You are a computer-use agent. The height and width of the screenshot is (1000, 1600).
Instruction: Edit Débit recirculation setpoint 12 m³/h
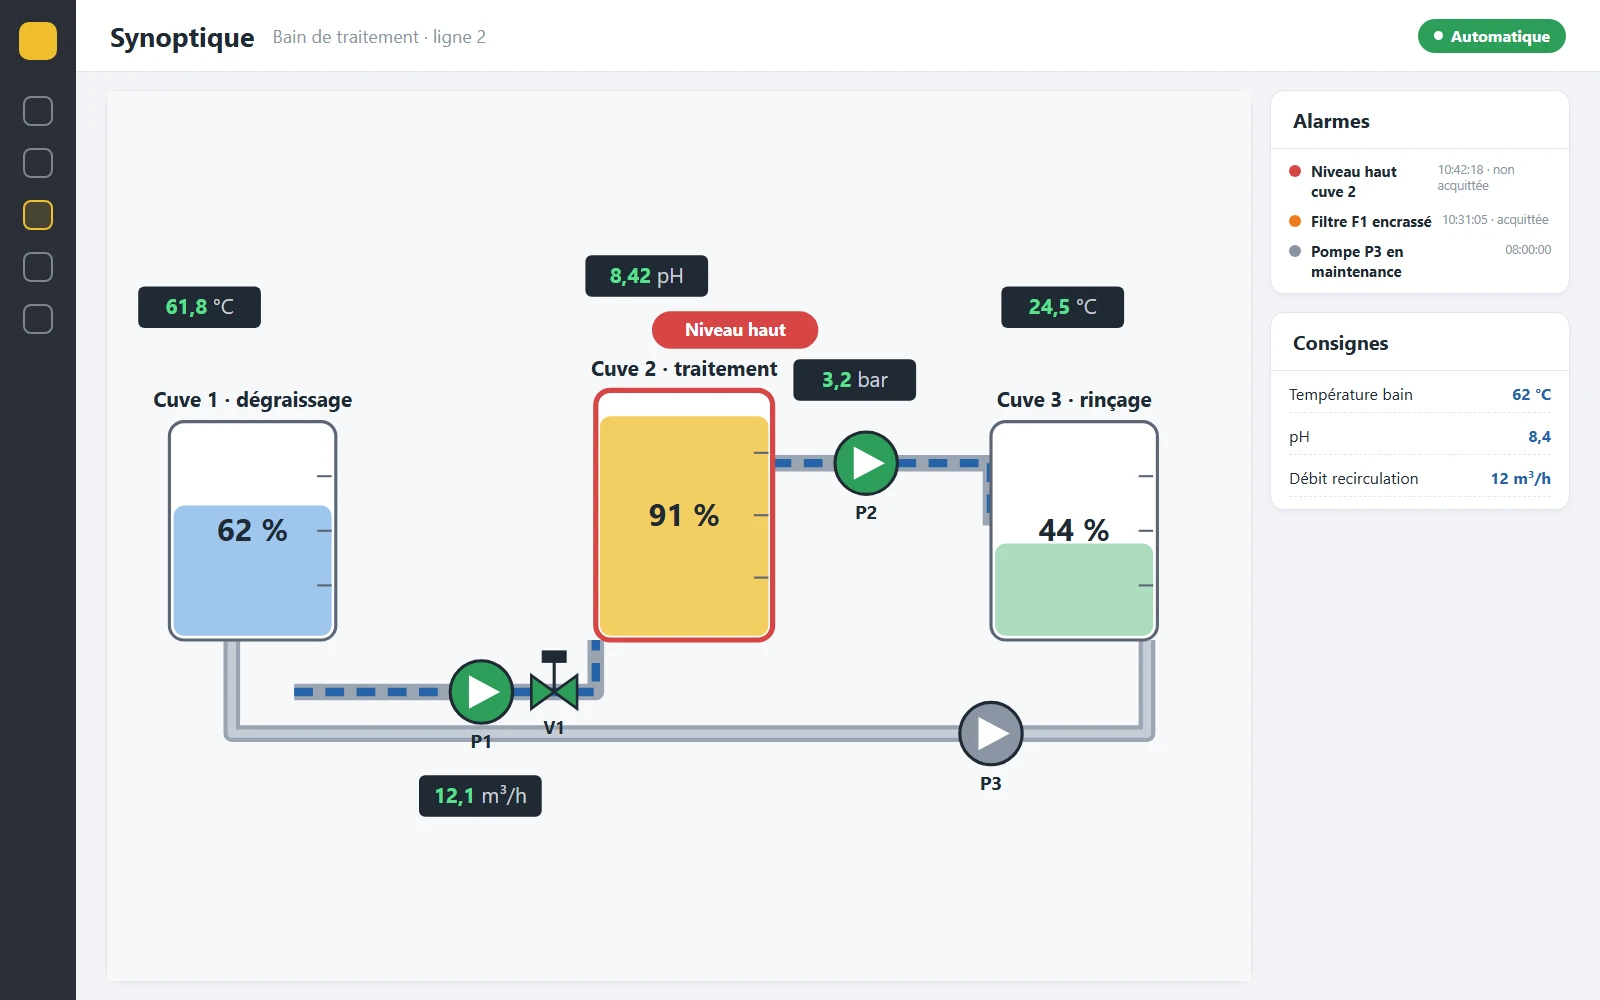point(1520,478)
